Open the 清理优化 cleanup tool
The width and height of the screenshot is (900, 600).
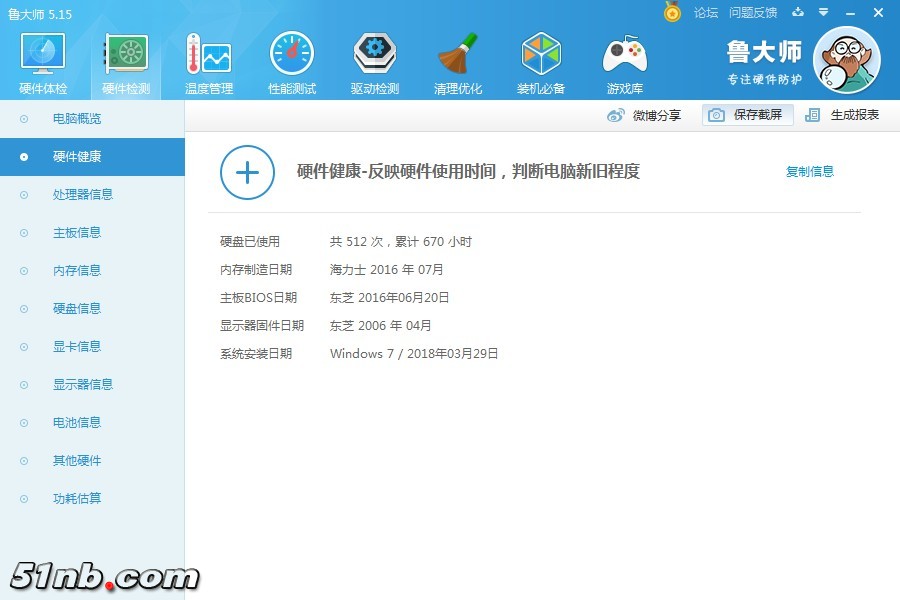tap(457, 60)
